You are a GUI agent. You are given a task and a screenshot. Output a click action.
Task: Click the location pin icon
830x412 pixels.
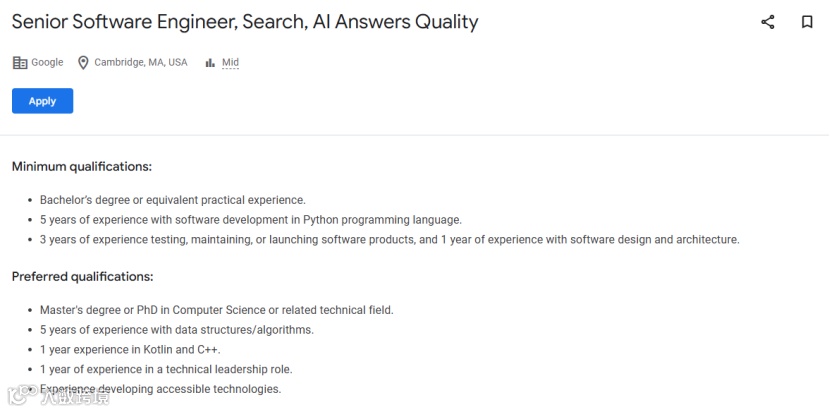coord(83,62)
